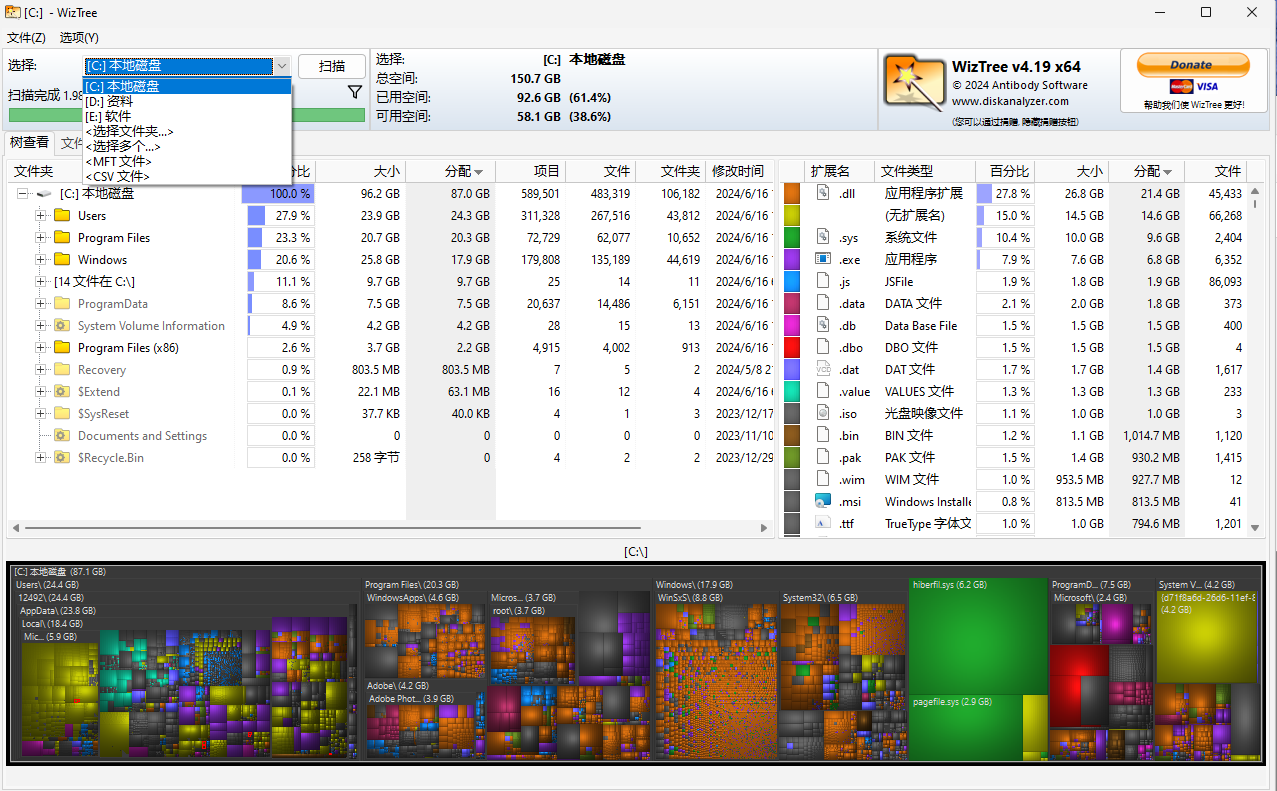Select [D:] 资料 from the drive list

coord(110,101)
